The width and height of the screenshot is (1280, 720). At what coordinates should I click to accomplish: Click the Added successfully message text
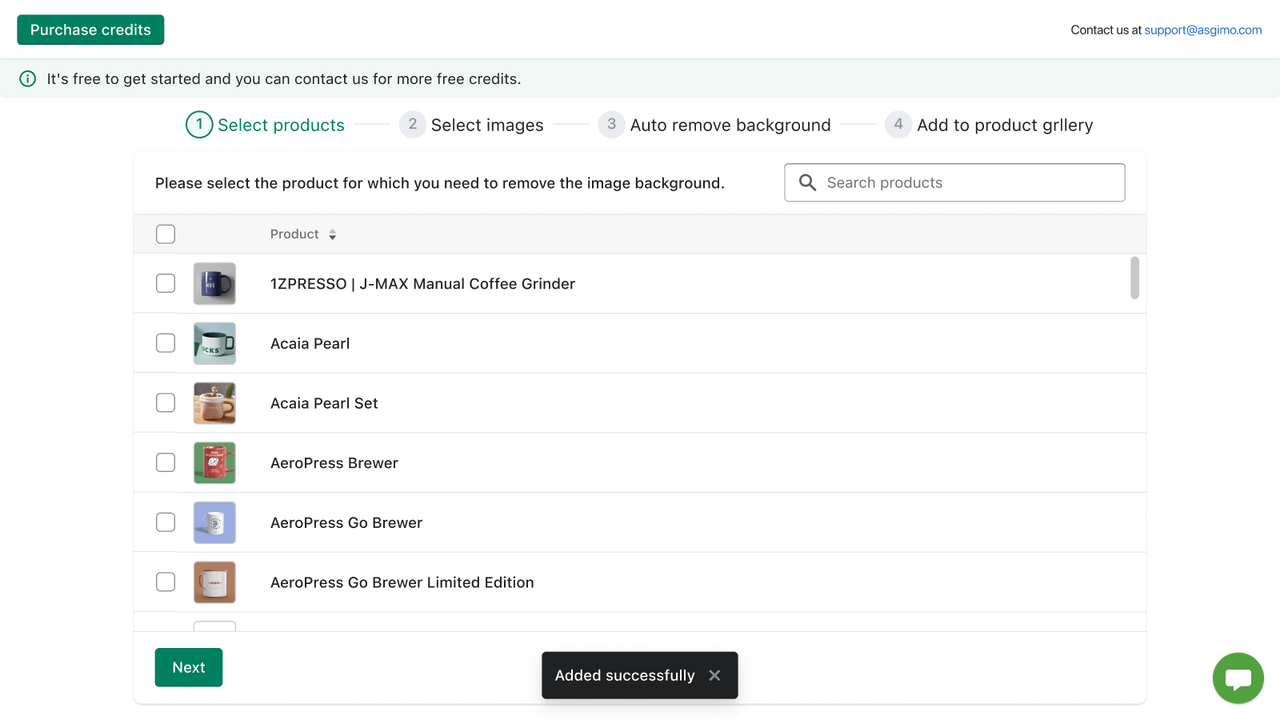624,675
